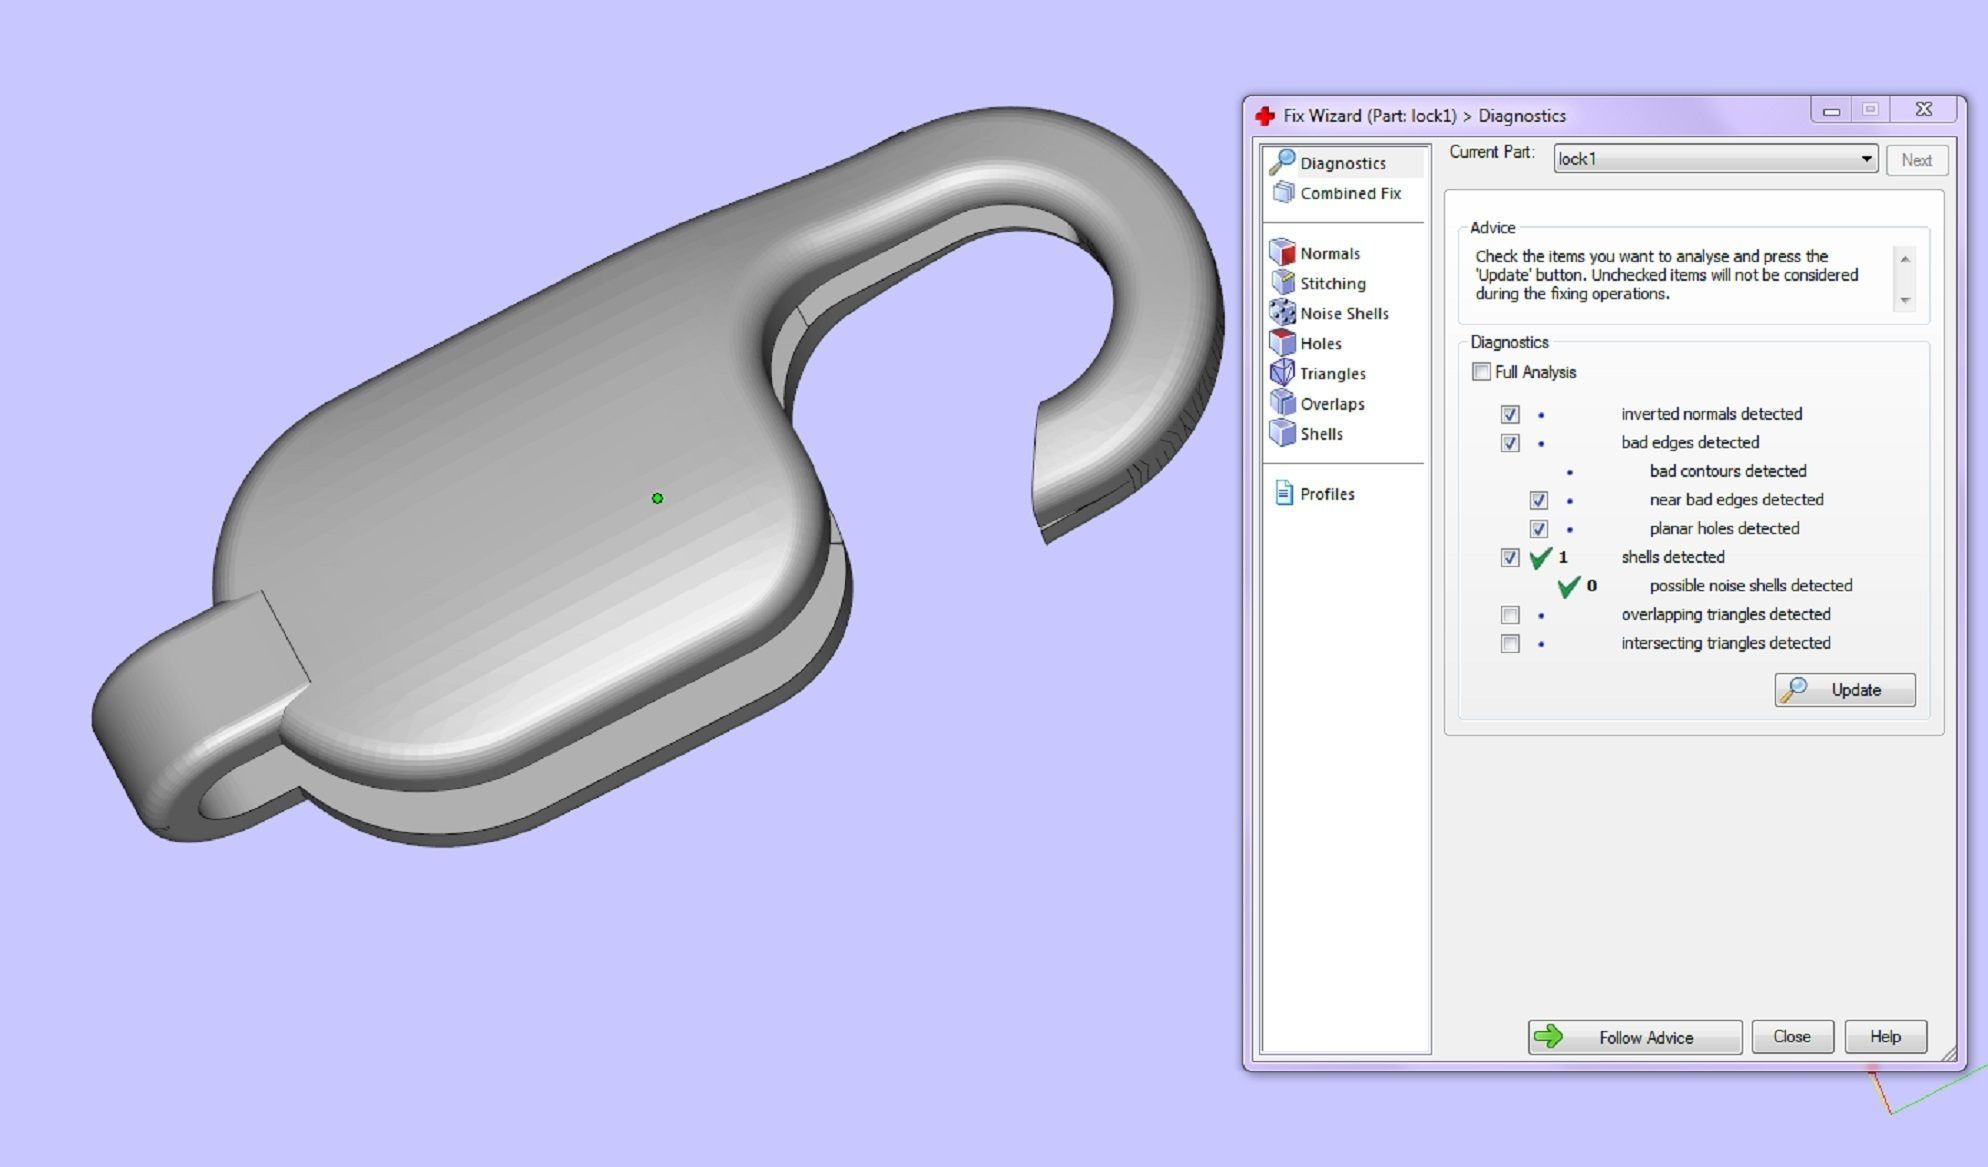The height and width of the screenshot is (1167, 1988).
Task: Select the Stitching tool icon
Action: click(x=1282, y=283)
